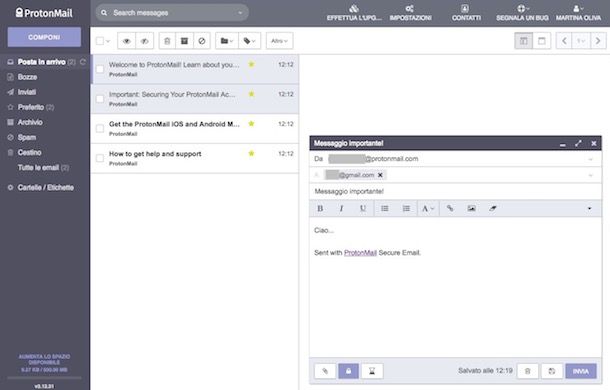This screenshot has height=390, width=610.
Task: Mark as unread with crossed-eye icon
Action: tap(144, 41)
